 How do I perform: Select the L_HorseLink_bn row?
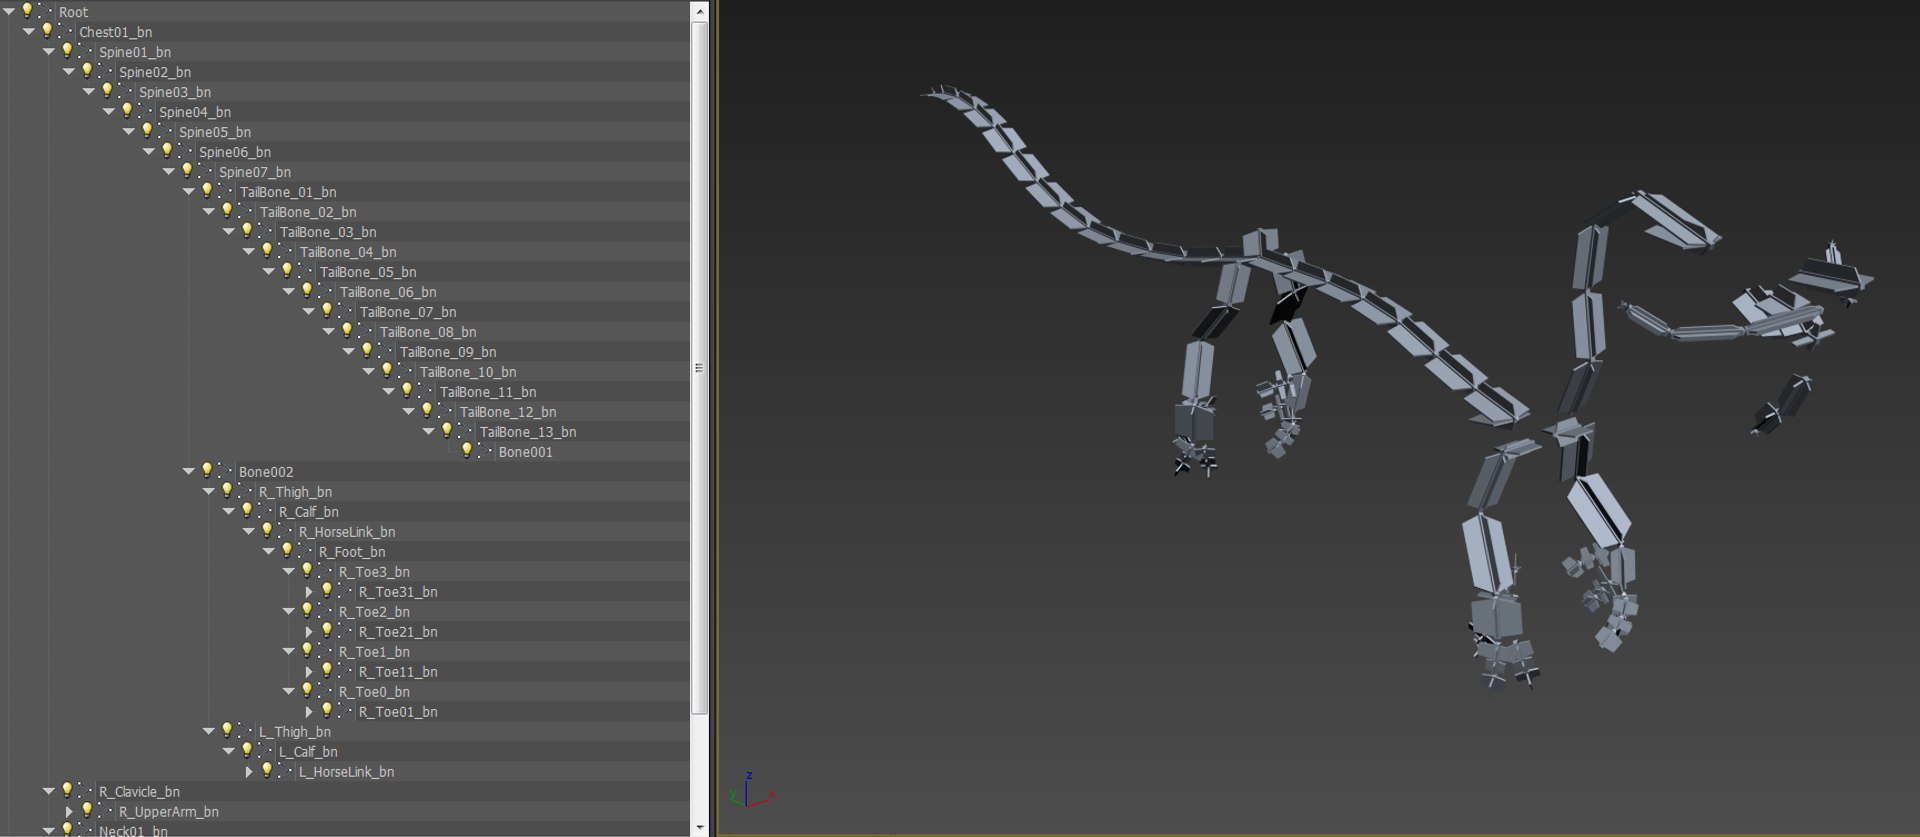[345, 772]
